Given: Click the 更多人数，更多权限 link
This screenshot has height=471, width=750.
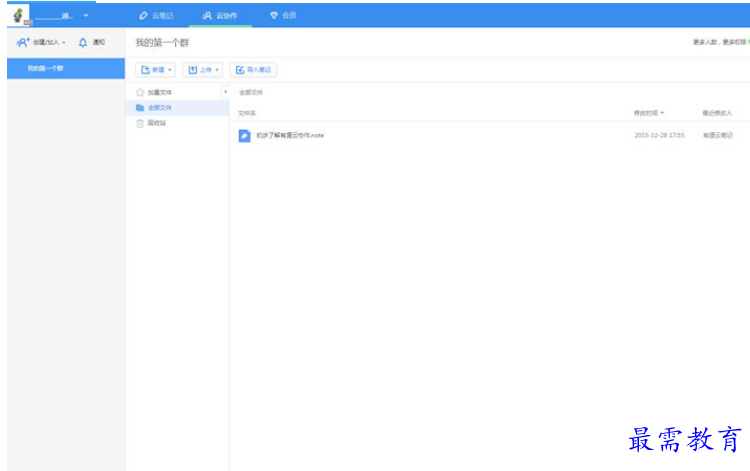Looking at the screenshot, I should 720,42.
